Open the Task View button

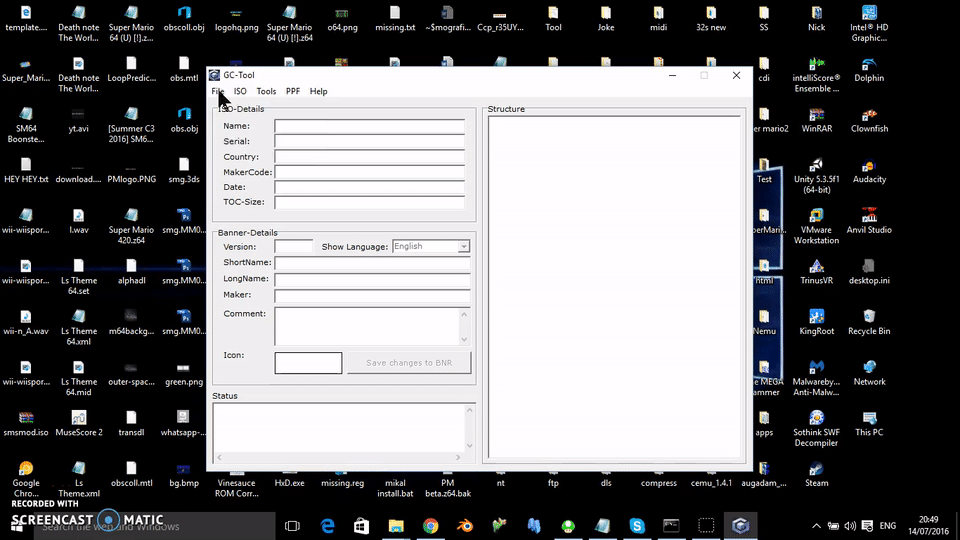pyautogui.click(x=292, y=526)
